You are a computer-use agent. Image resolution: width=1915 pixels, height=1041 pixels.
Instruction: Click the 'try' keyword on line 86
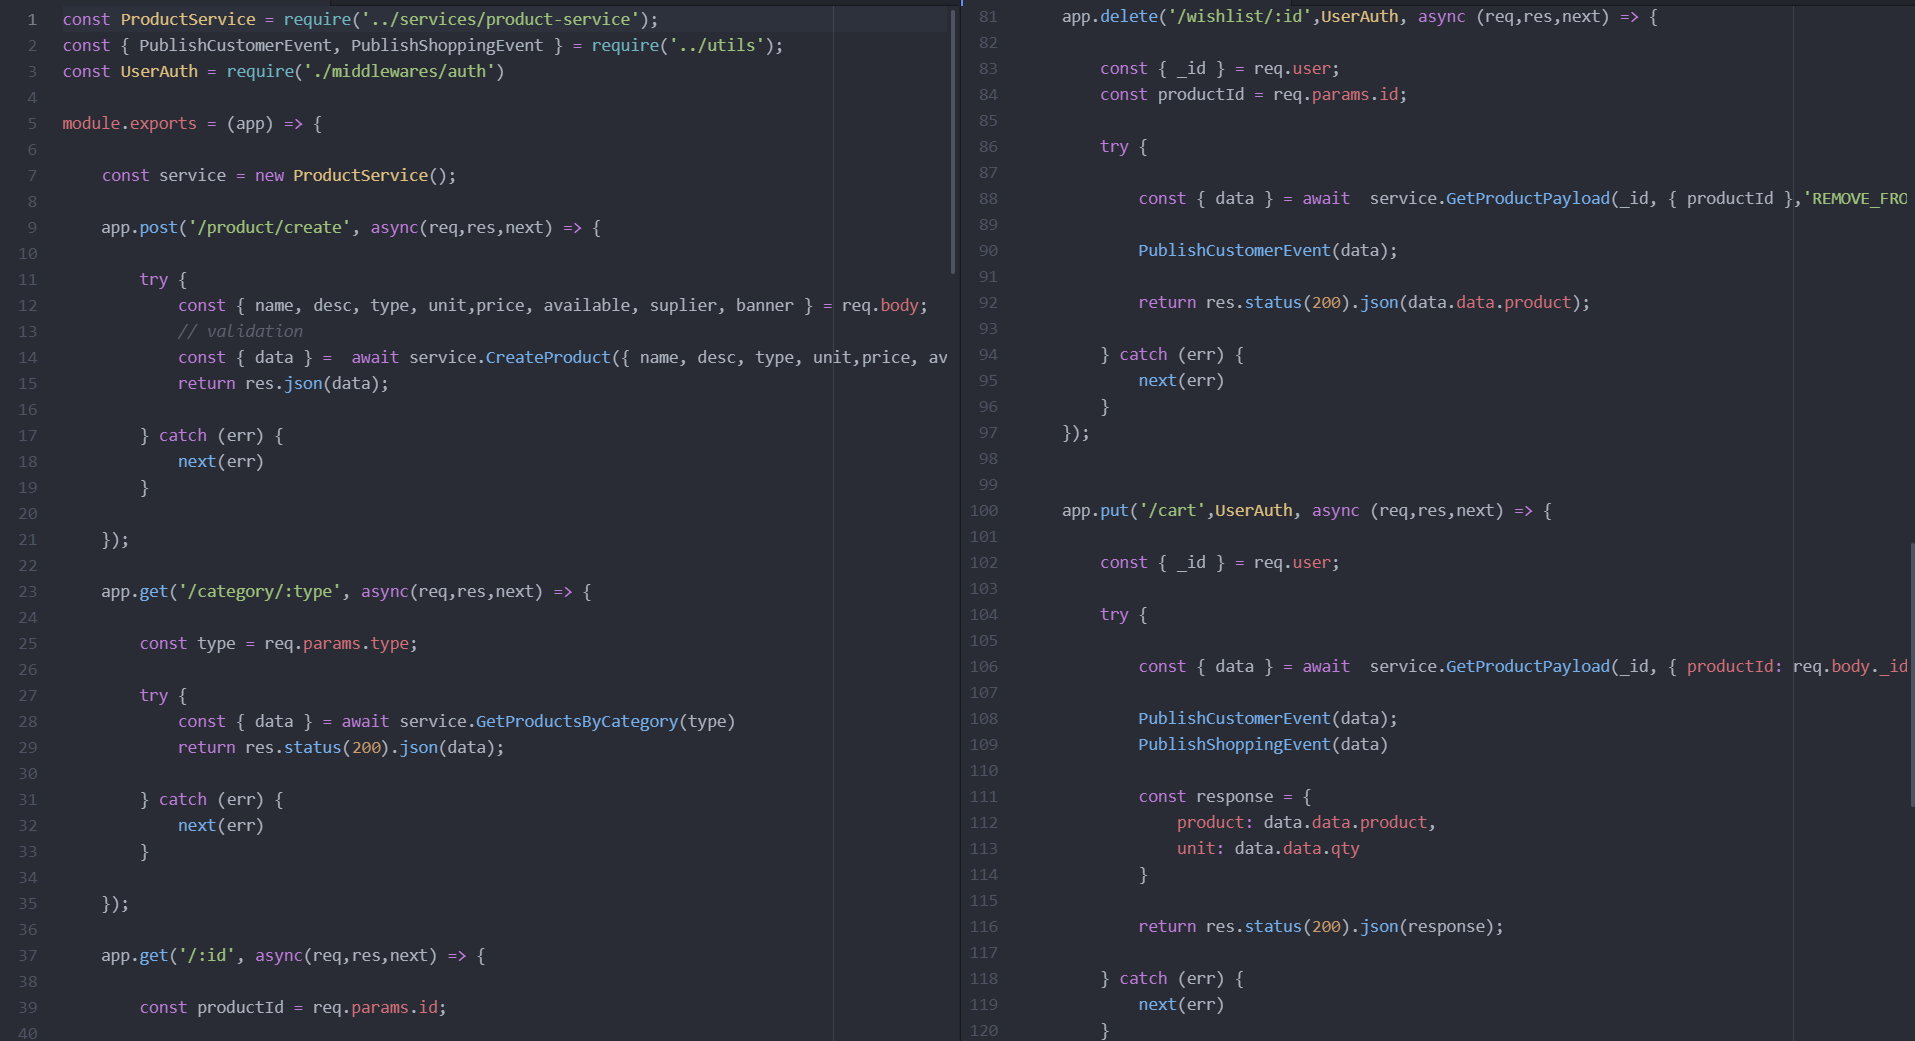click(x=1114, y=146)
